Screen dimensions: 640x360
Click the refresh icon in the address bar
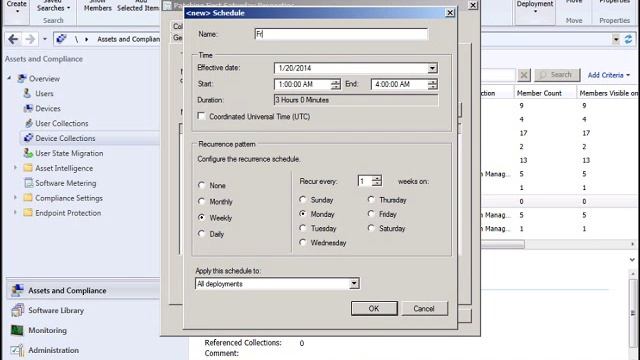click(628, 39)
